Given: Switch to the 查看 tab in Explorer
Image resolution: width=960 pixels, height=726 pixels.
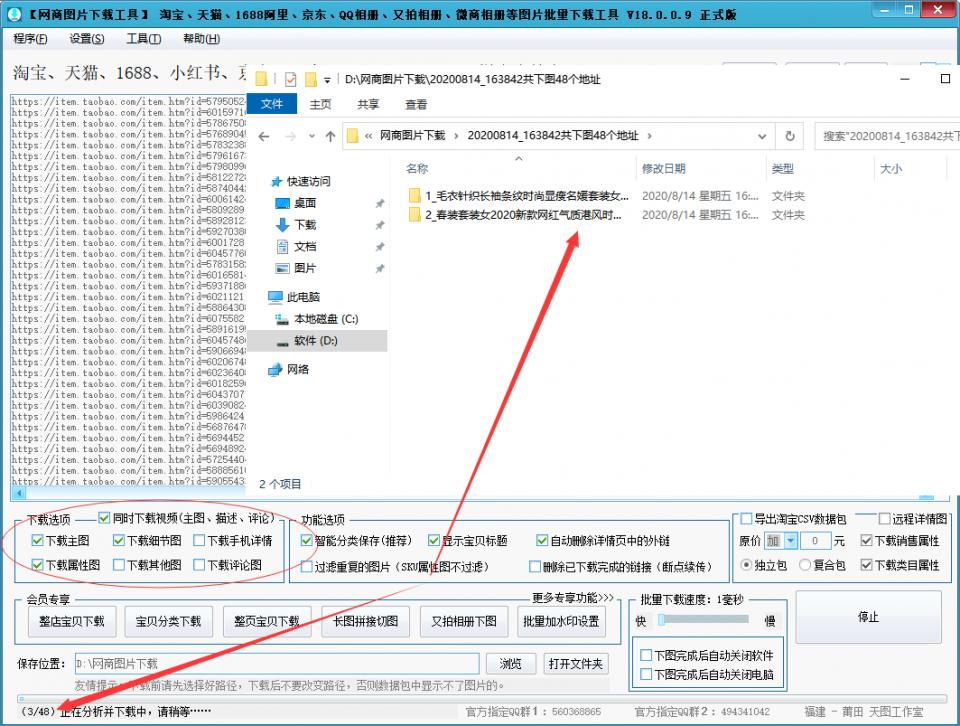Looking at the screenshot, I should pyautogui.click(x=415, y=103).
